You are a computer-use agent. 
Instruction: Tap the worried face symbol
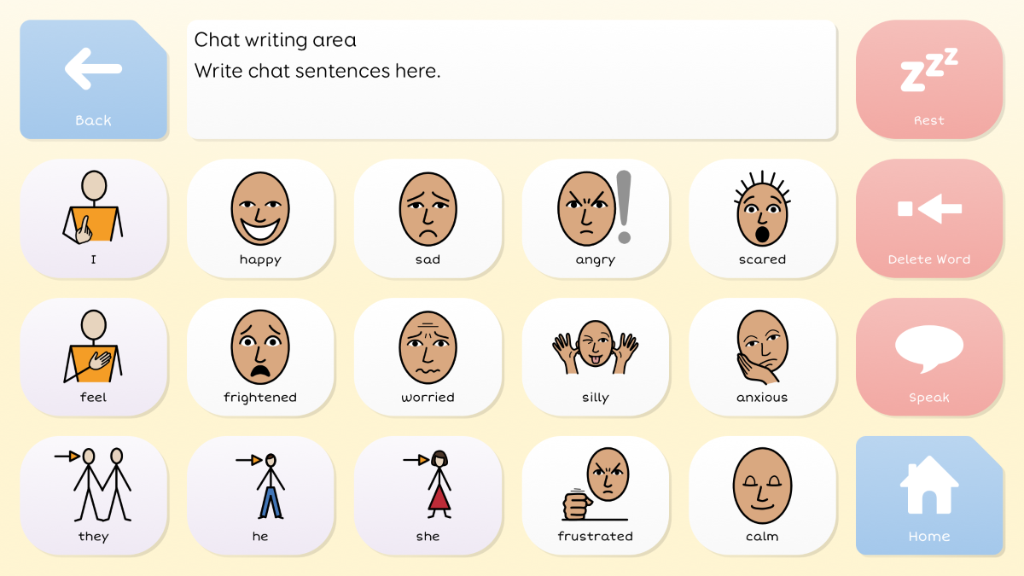pyautogui.click(x=428, y=356)
